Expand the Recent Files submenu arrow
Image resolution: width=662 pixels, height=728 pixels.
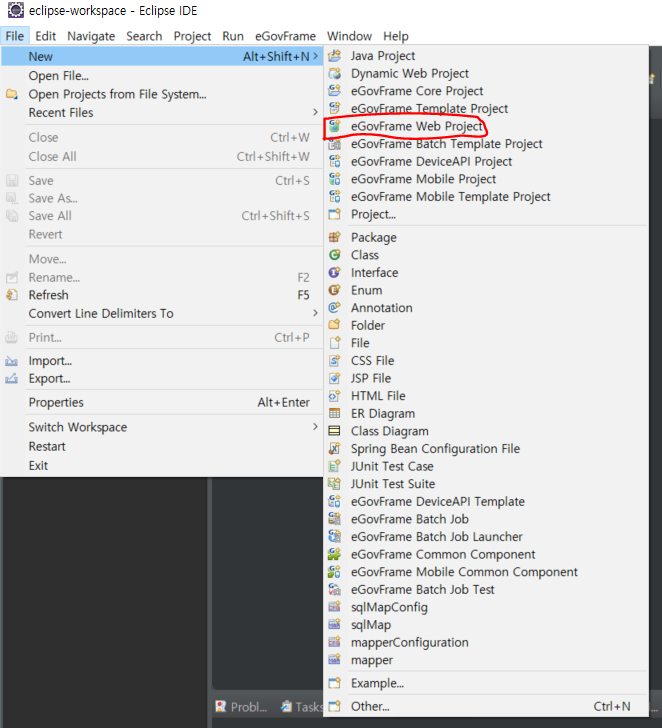click(x=315, y=112)
